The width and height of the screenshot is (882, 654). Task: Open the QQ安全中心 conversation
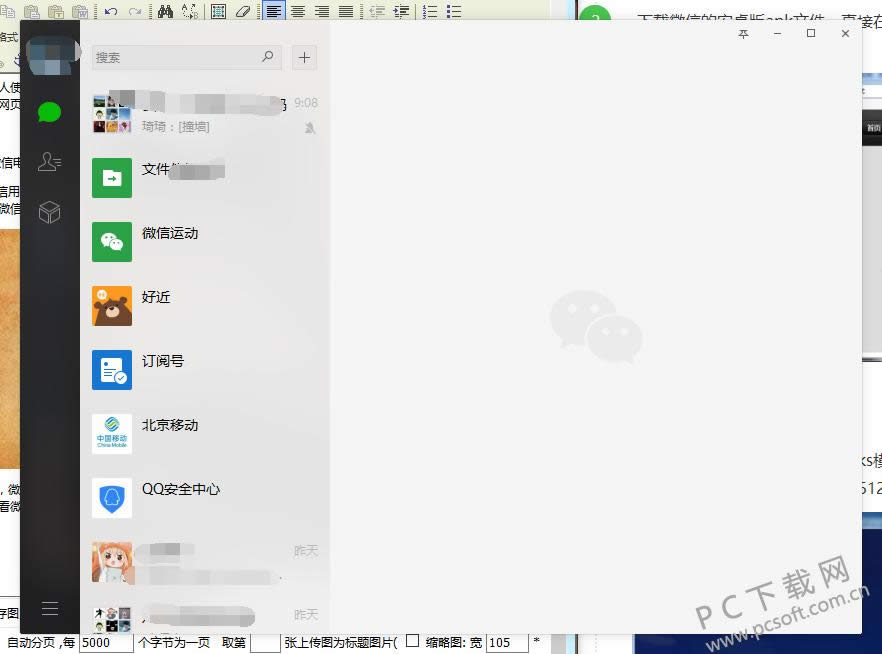205,497
